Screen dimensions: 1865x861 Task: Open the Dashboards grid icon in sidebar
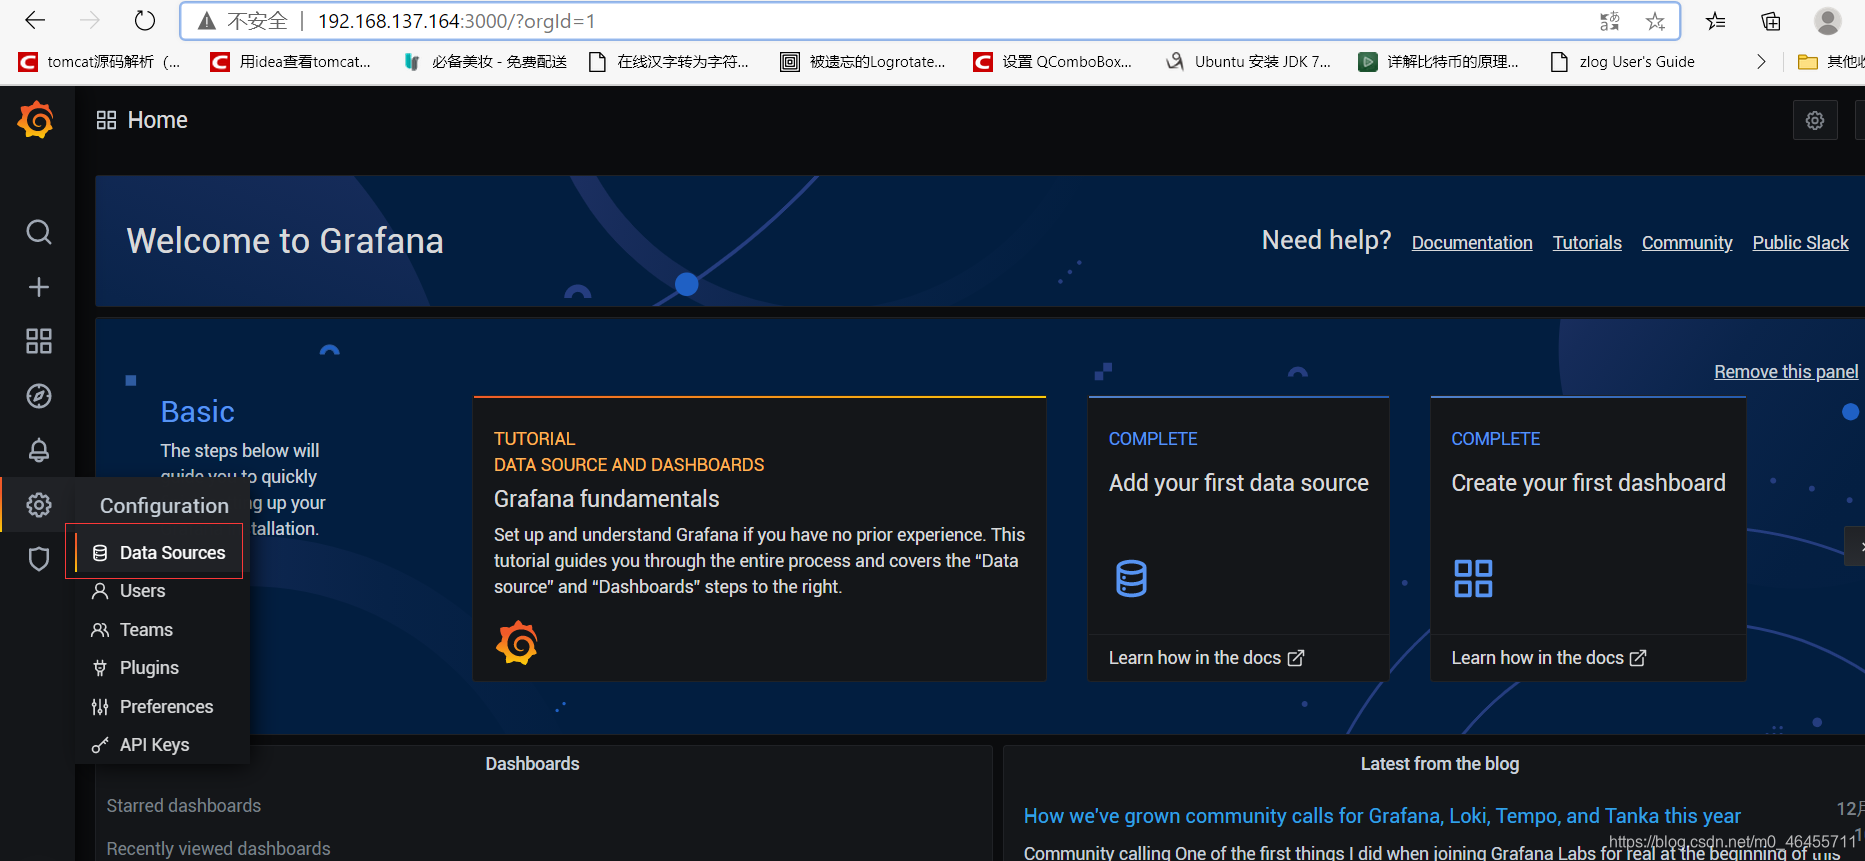pyautogui.click(x=38, y=341)
